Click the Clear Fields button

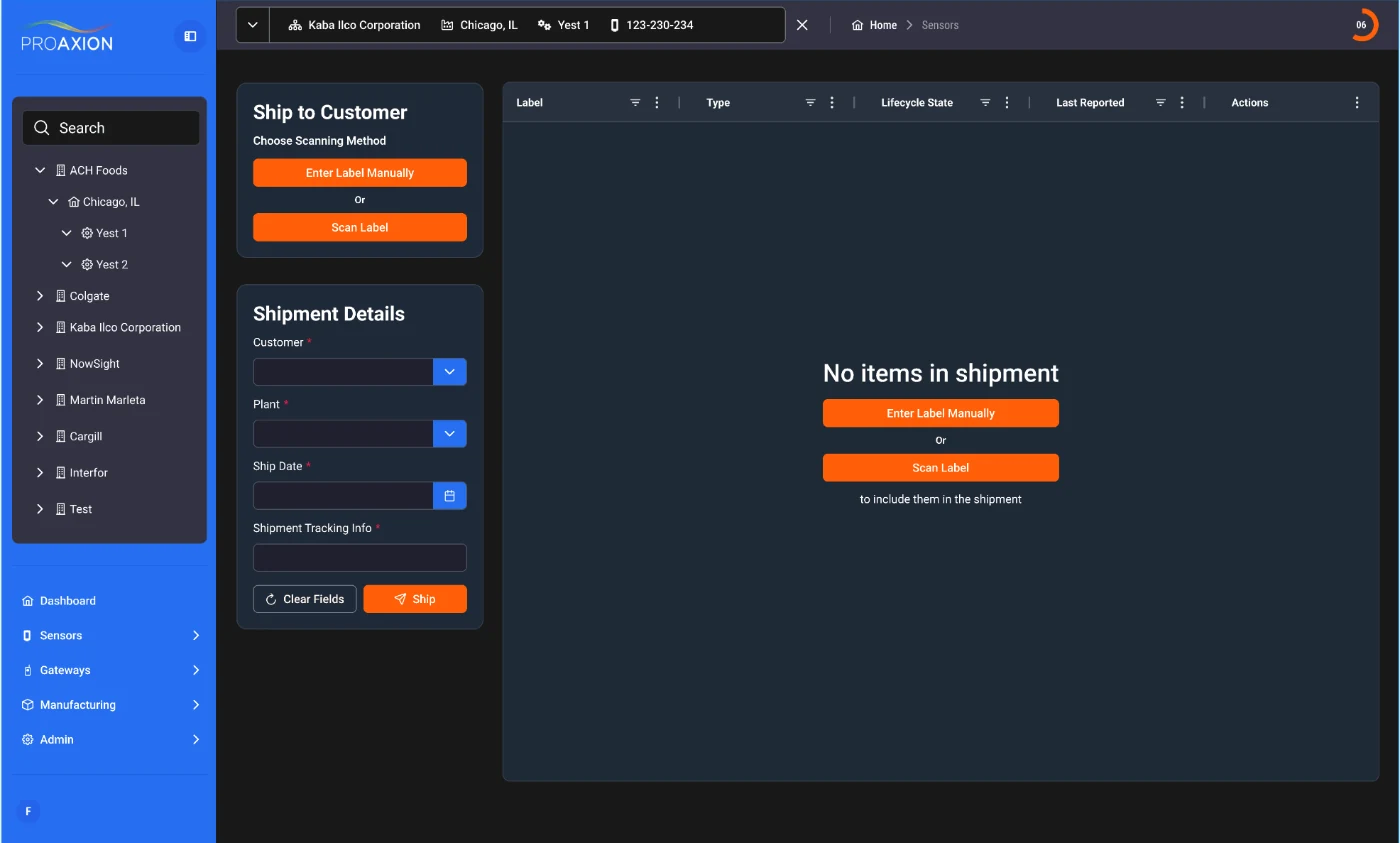305,599
